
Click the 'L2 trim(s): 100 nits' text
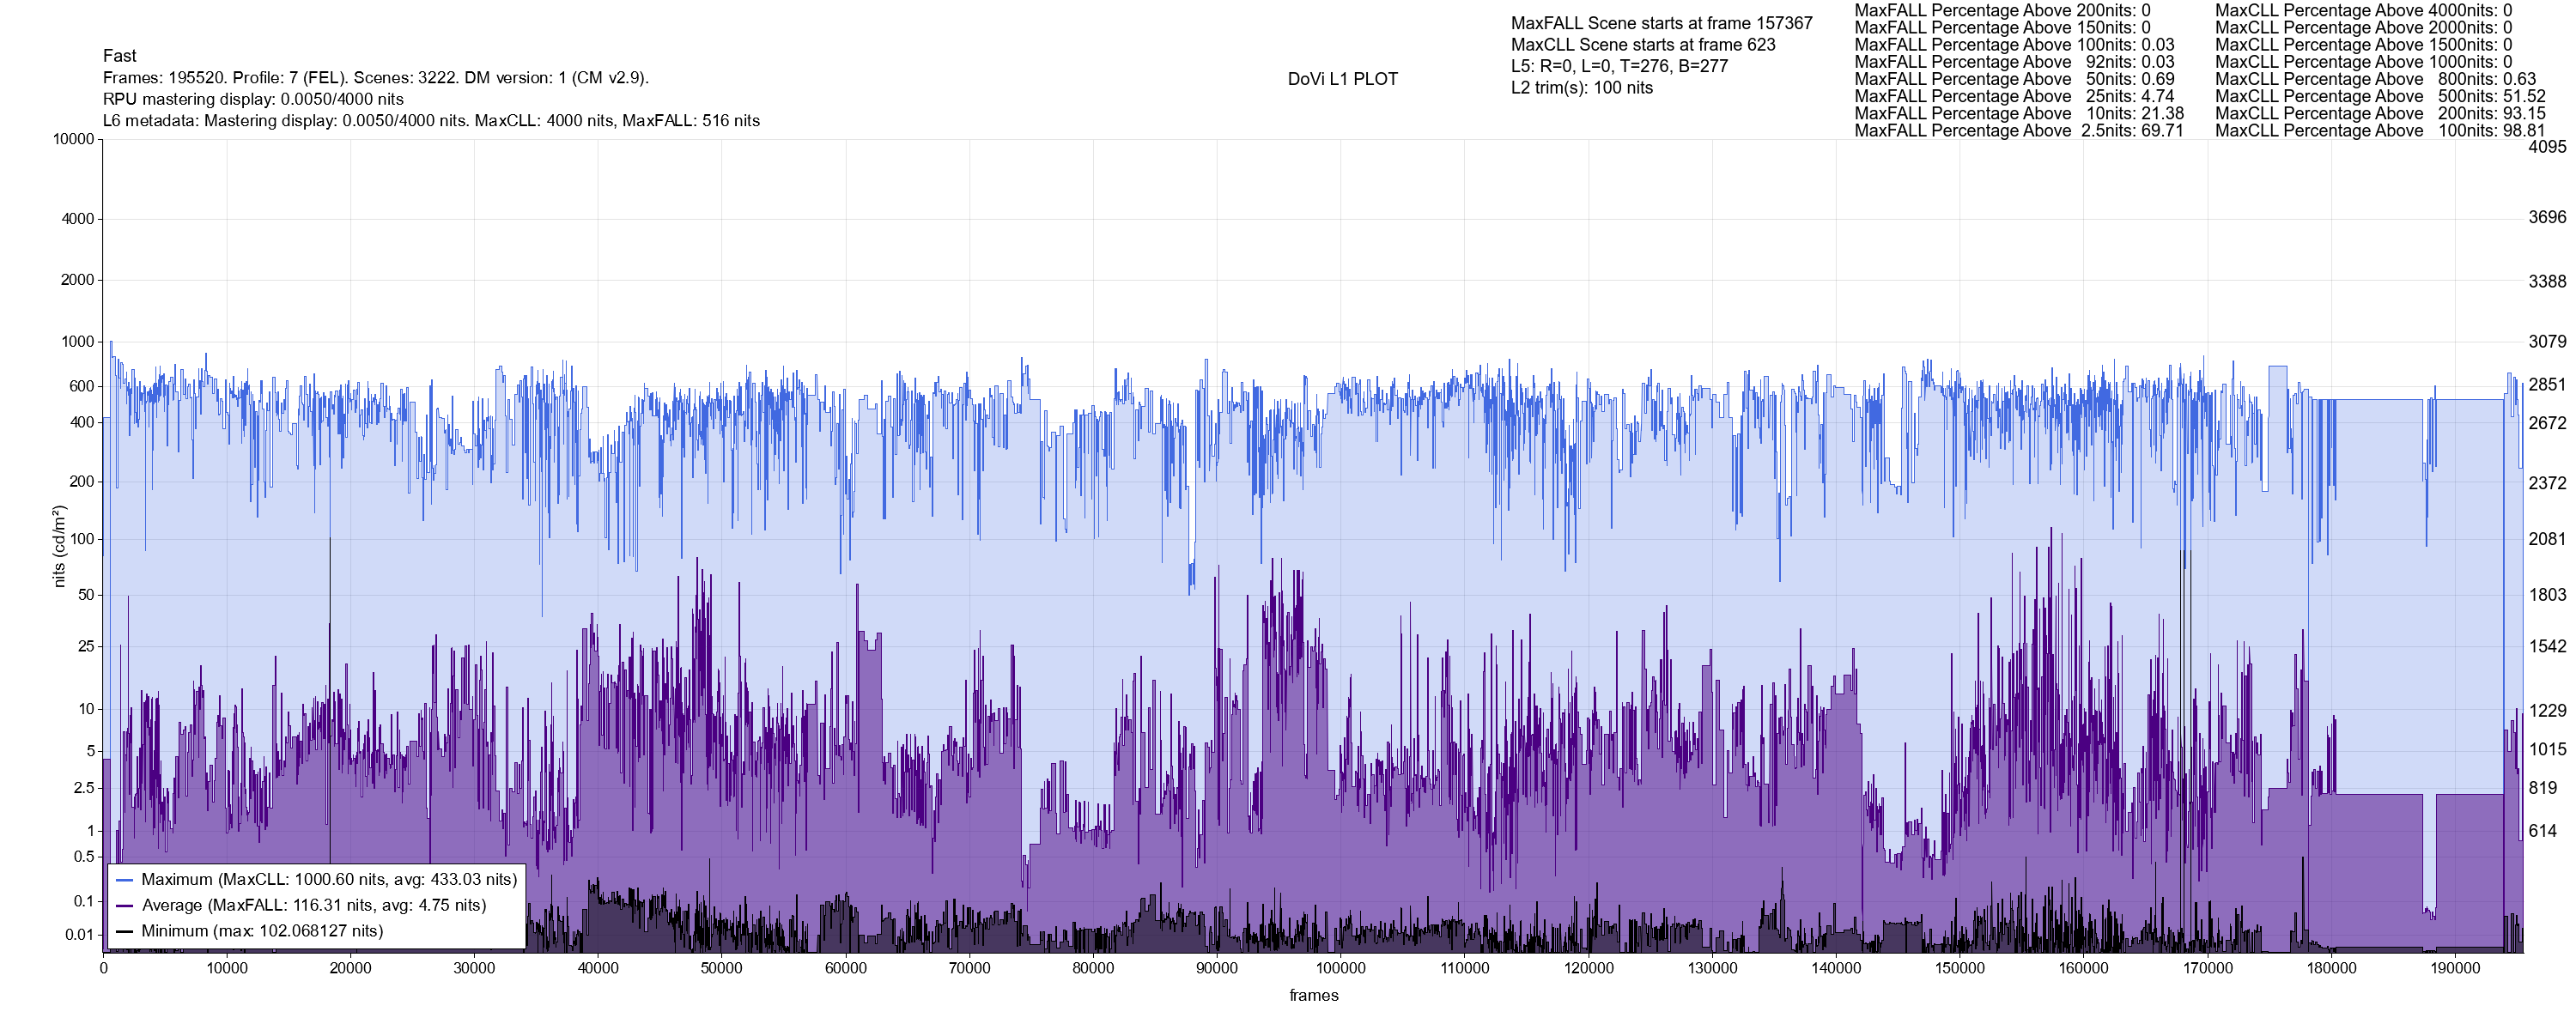click(1581, 88)
